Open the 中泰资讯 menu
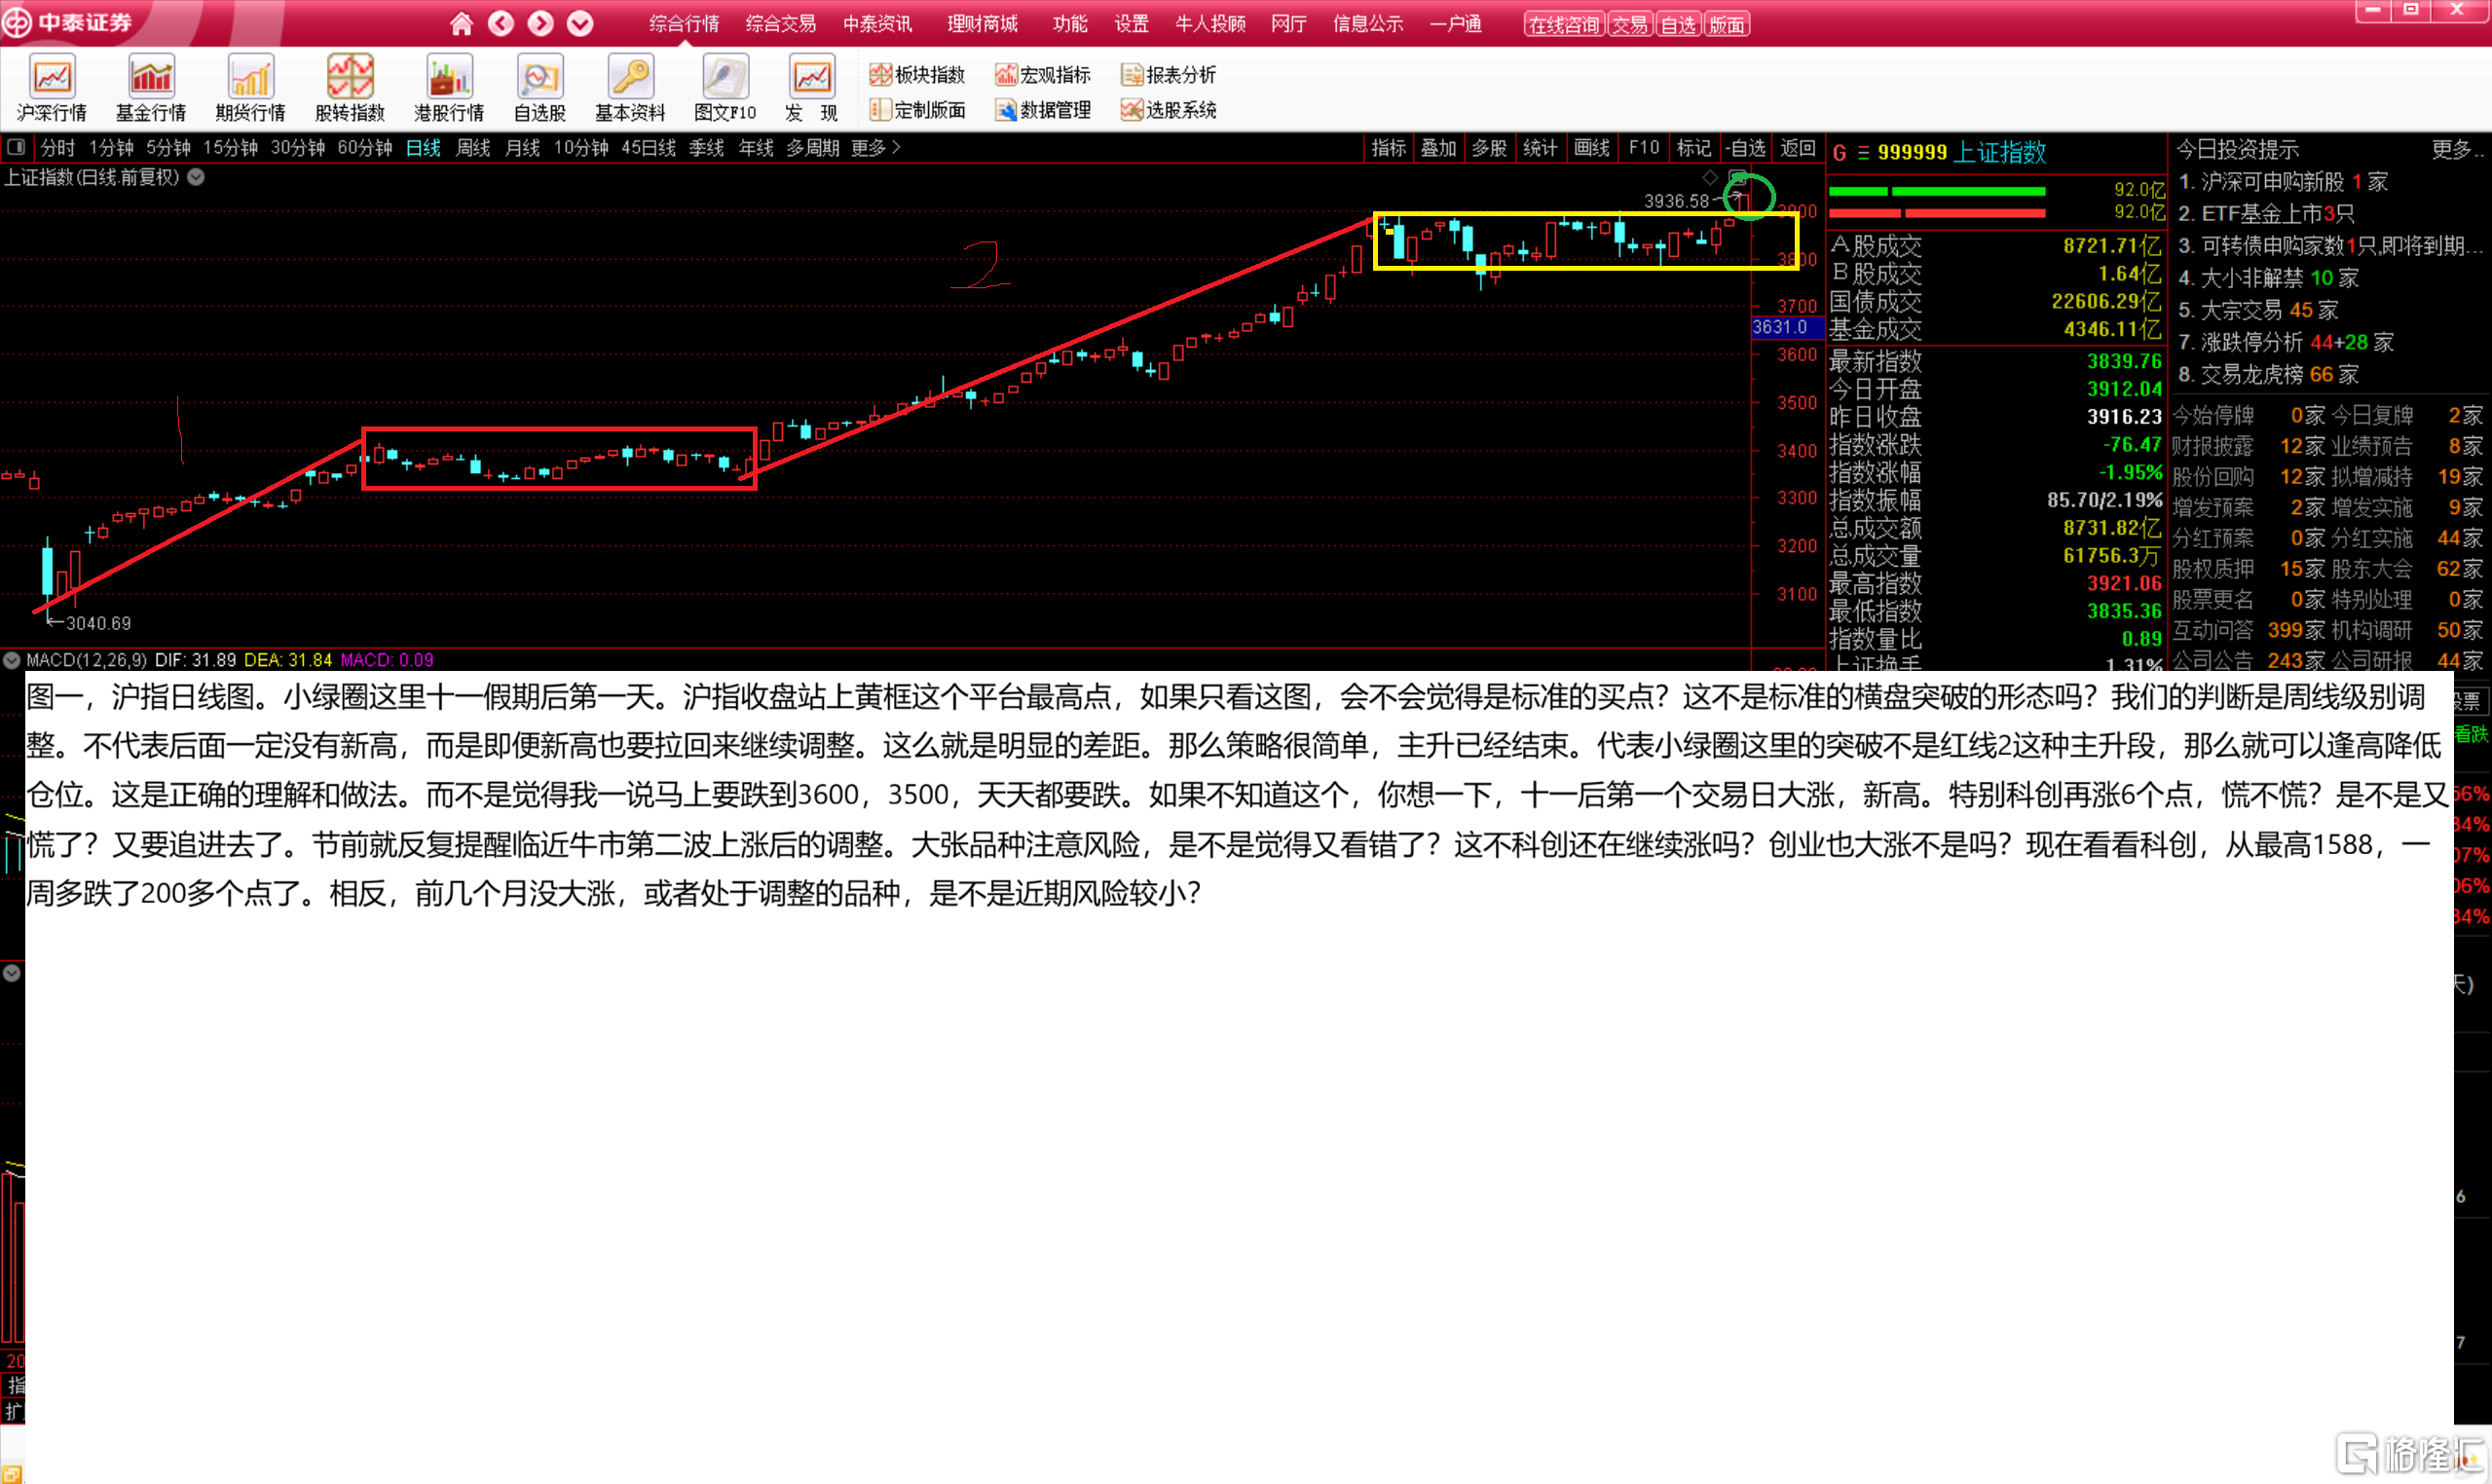 (877, 24)
